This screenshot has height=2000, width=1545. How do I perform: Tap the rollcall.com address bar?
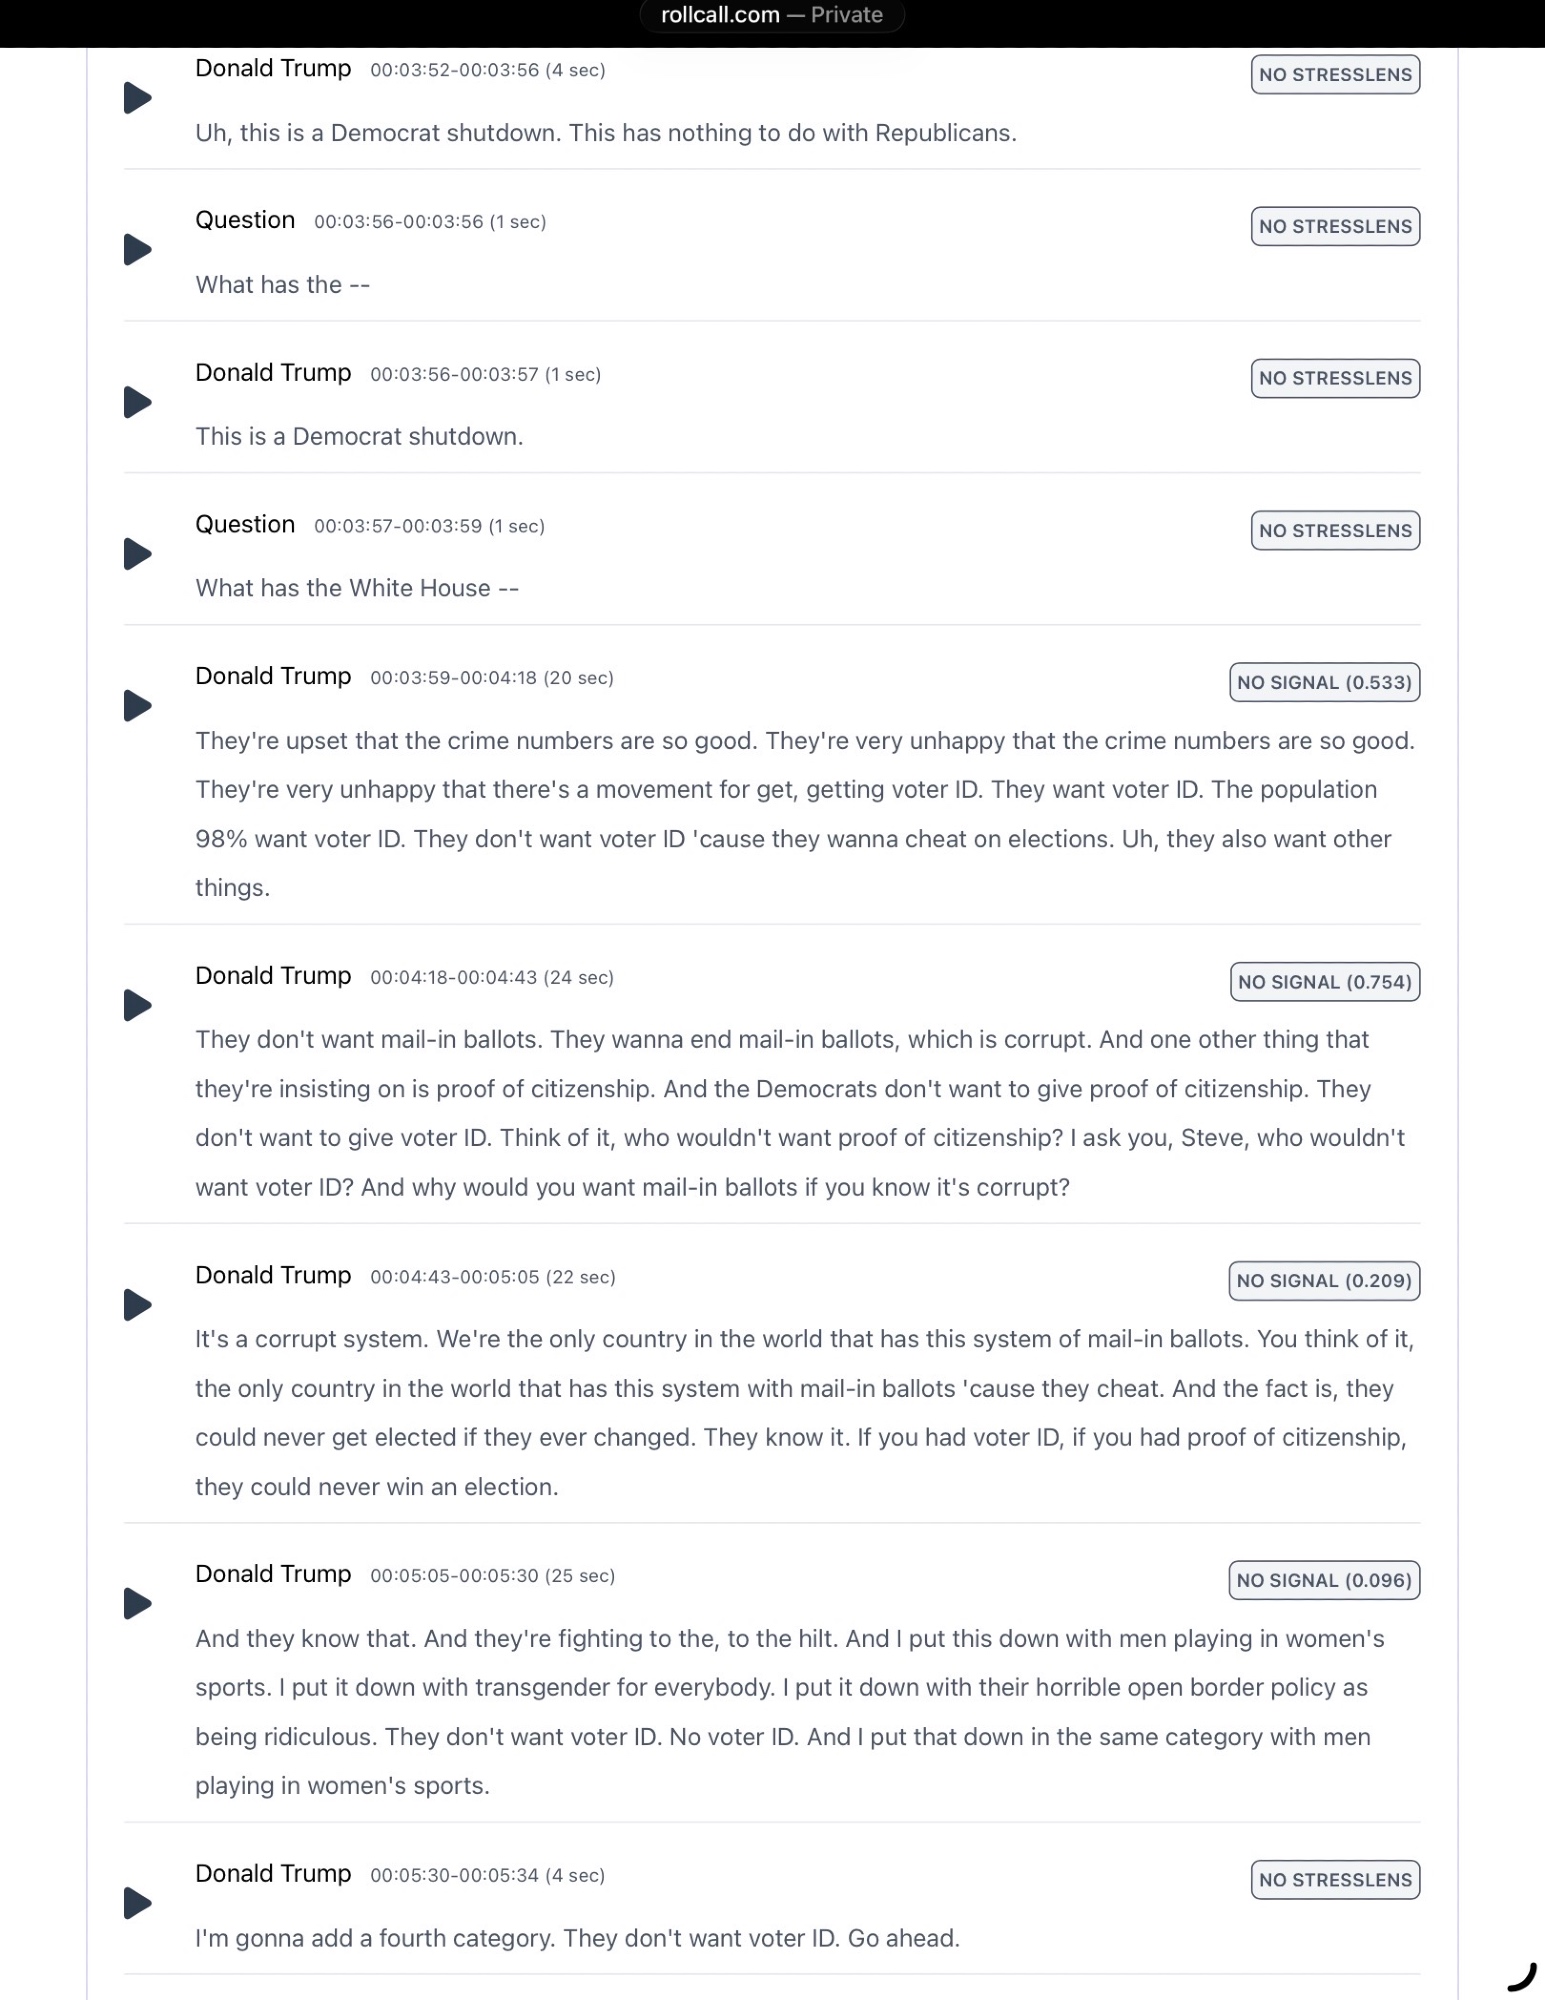(772, 15)
